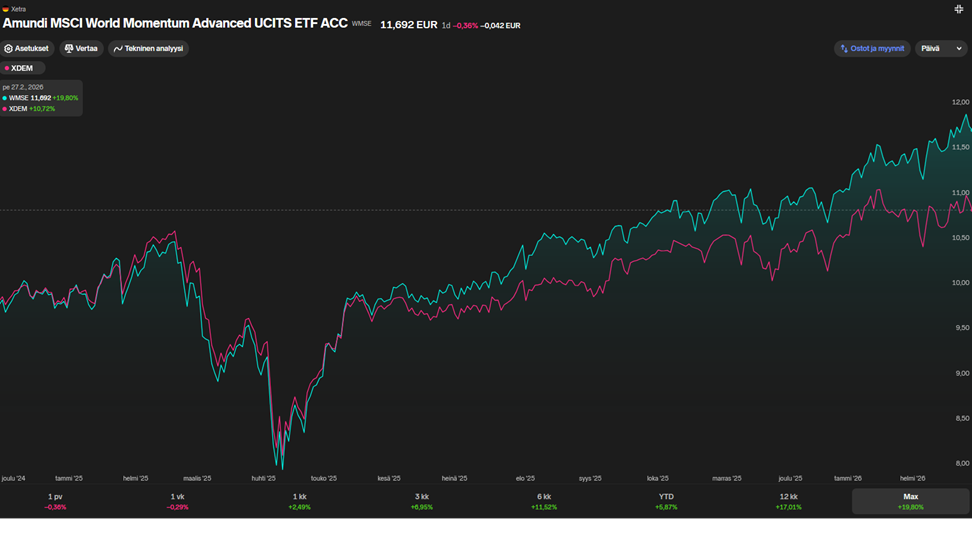The image size is (972, 555).
Task: Select the 12 kk time range
Action: pos(788,501)
